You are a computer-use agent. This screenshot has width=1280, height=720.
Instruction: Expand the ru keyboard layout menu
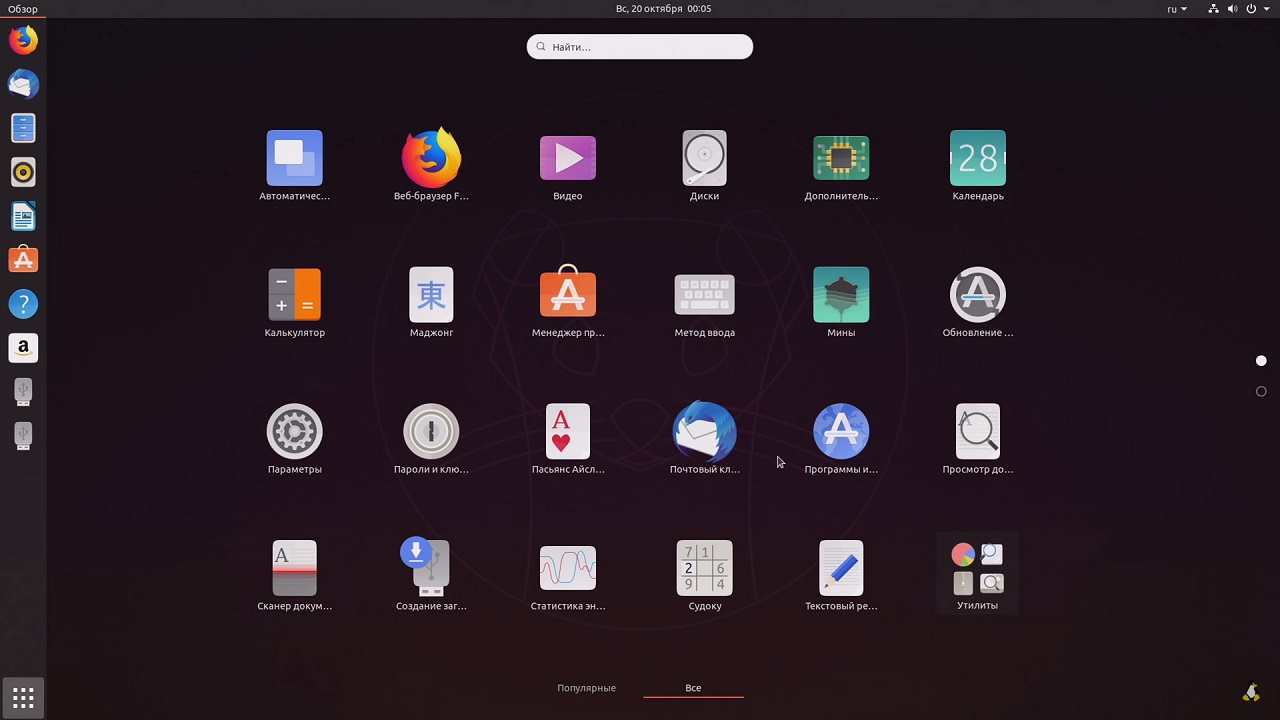click(x=1177, y=9)
